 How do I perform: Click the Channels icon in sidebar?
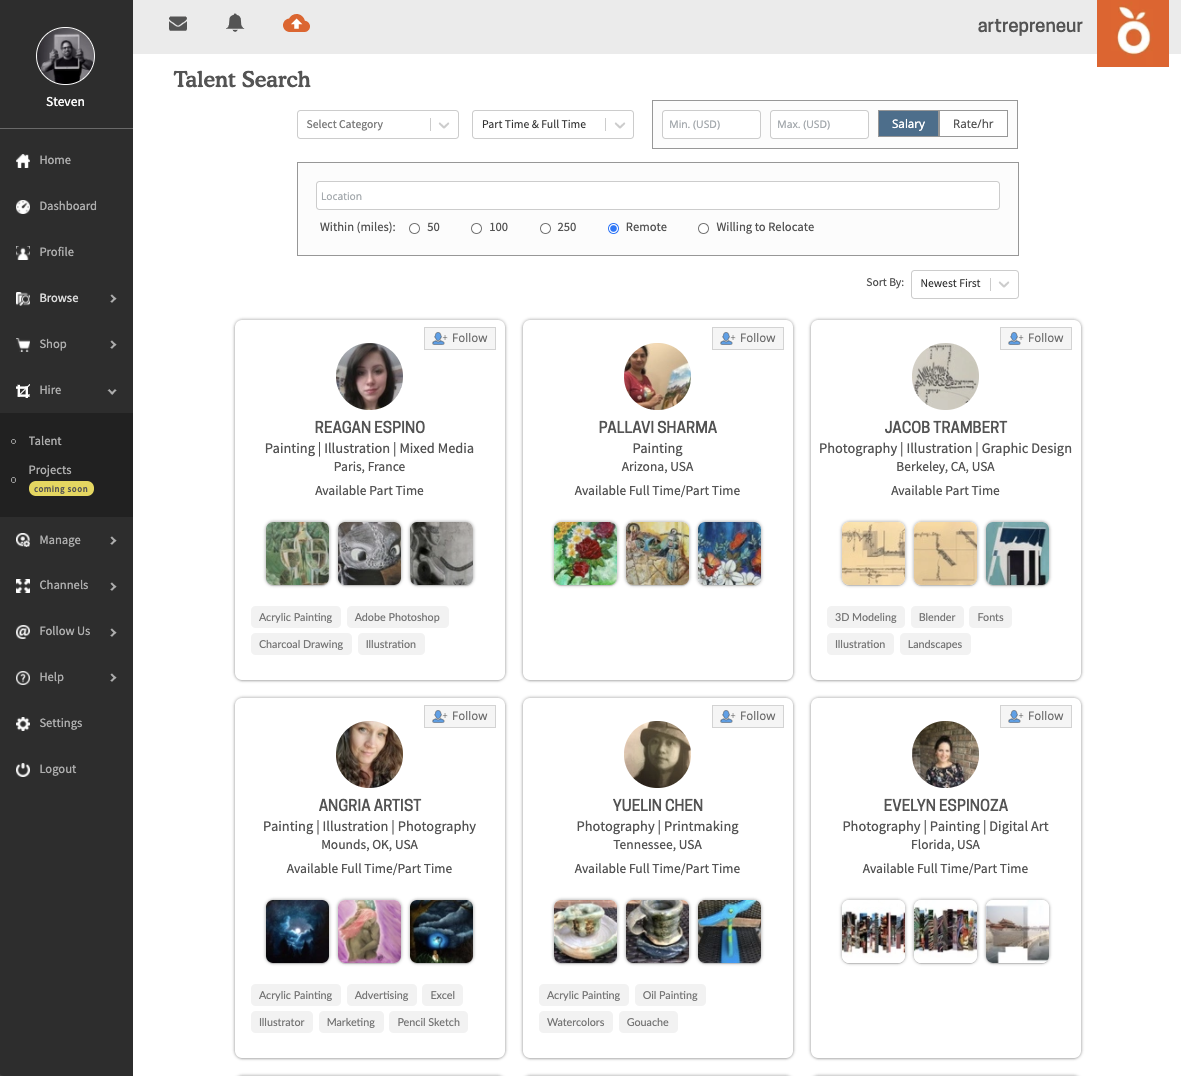[x=23, y=586]
